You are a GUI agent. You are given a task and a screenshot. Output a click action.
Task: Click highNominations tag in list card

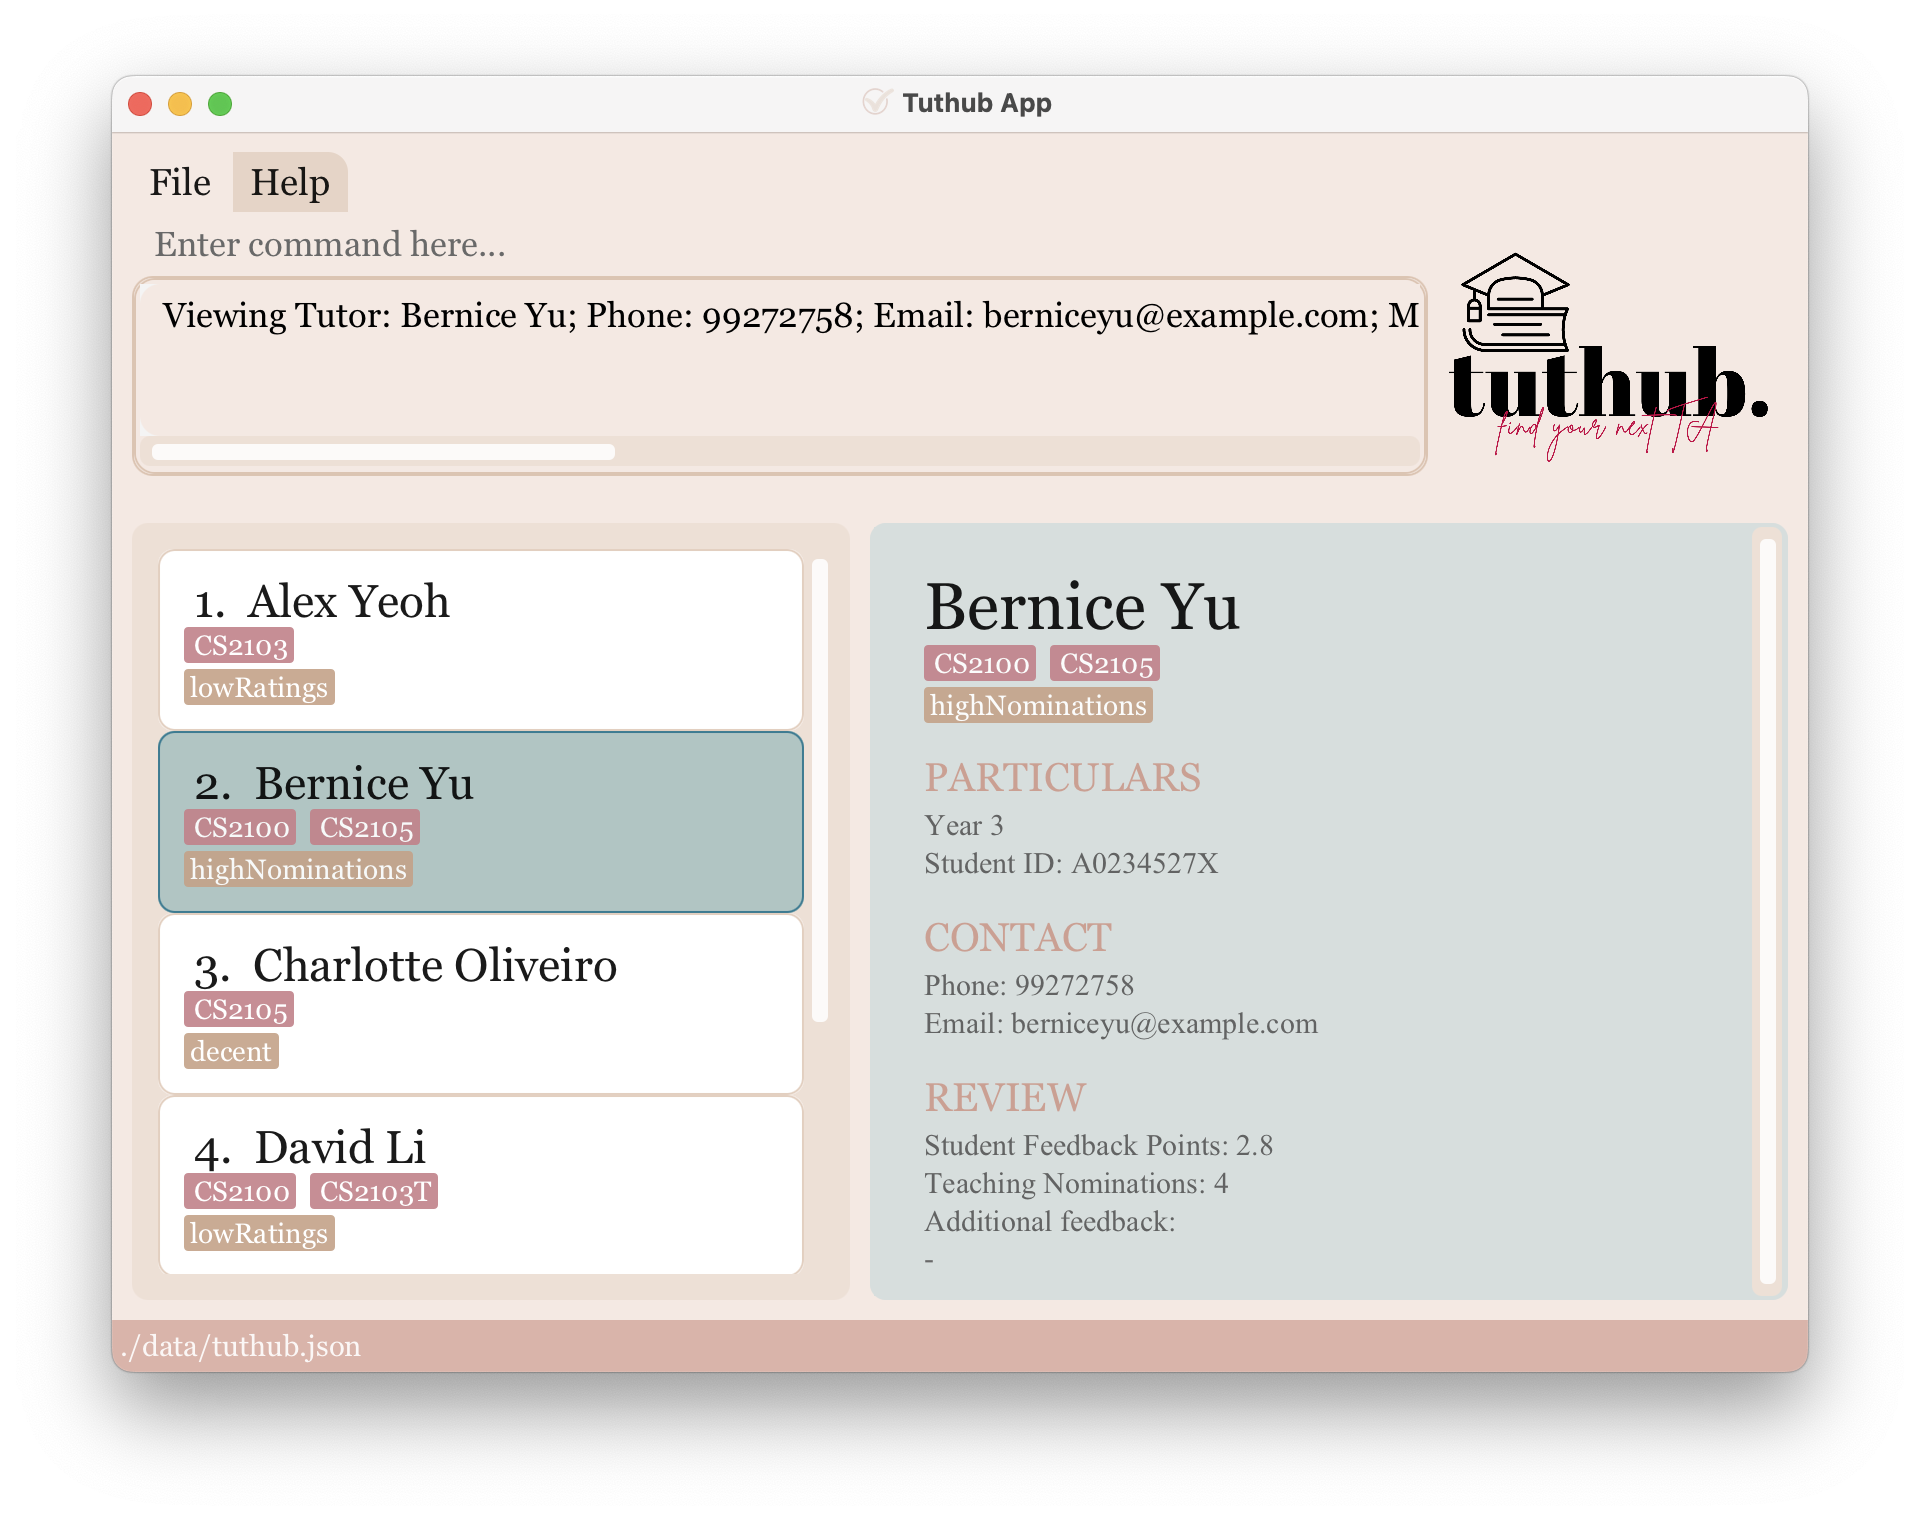tap(298, 870)
